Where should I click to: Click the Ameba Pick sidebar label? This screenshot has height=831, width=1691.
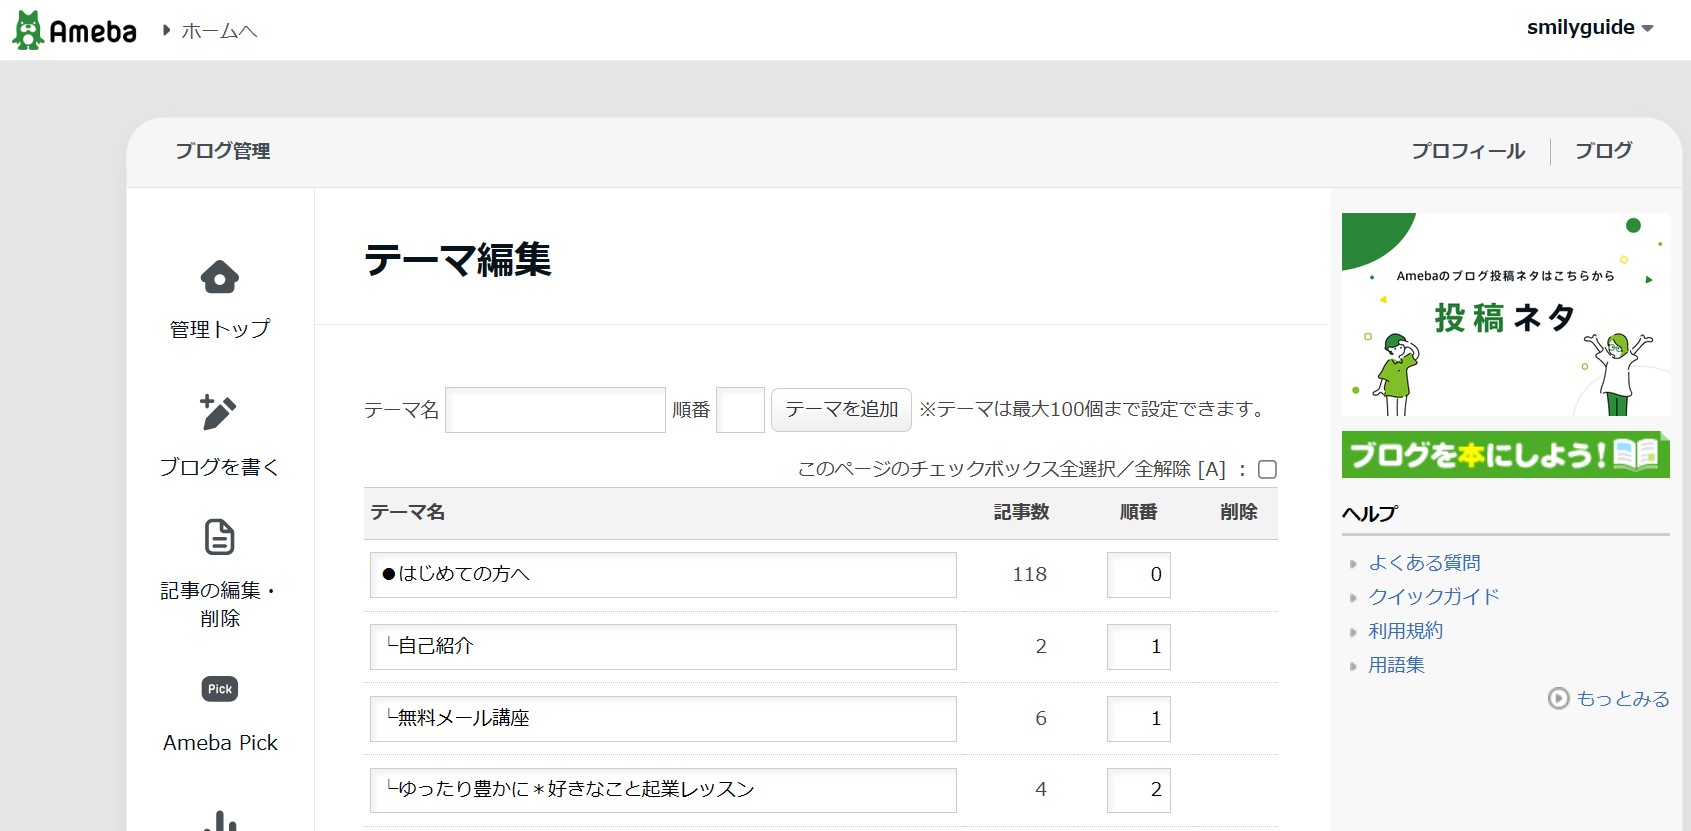[x=220, y=743]
